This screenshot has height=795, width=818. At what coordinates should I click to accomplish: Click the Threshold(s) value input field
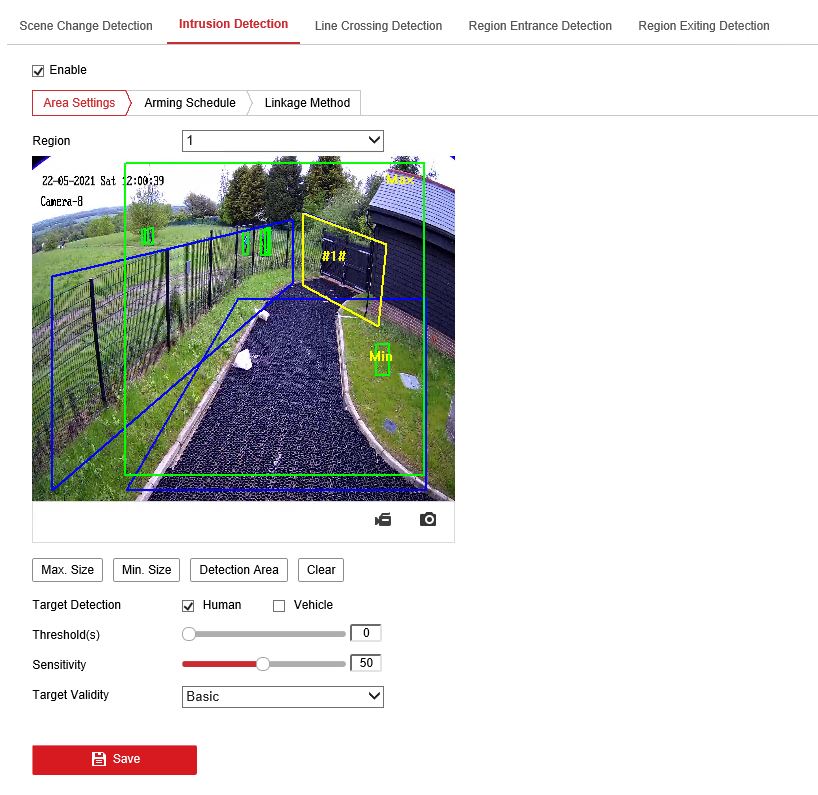(x=366, y=634)
